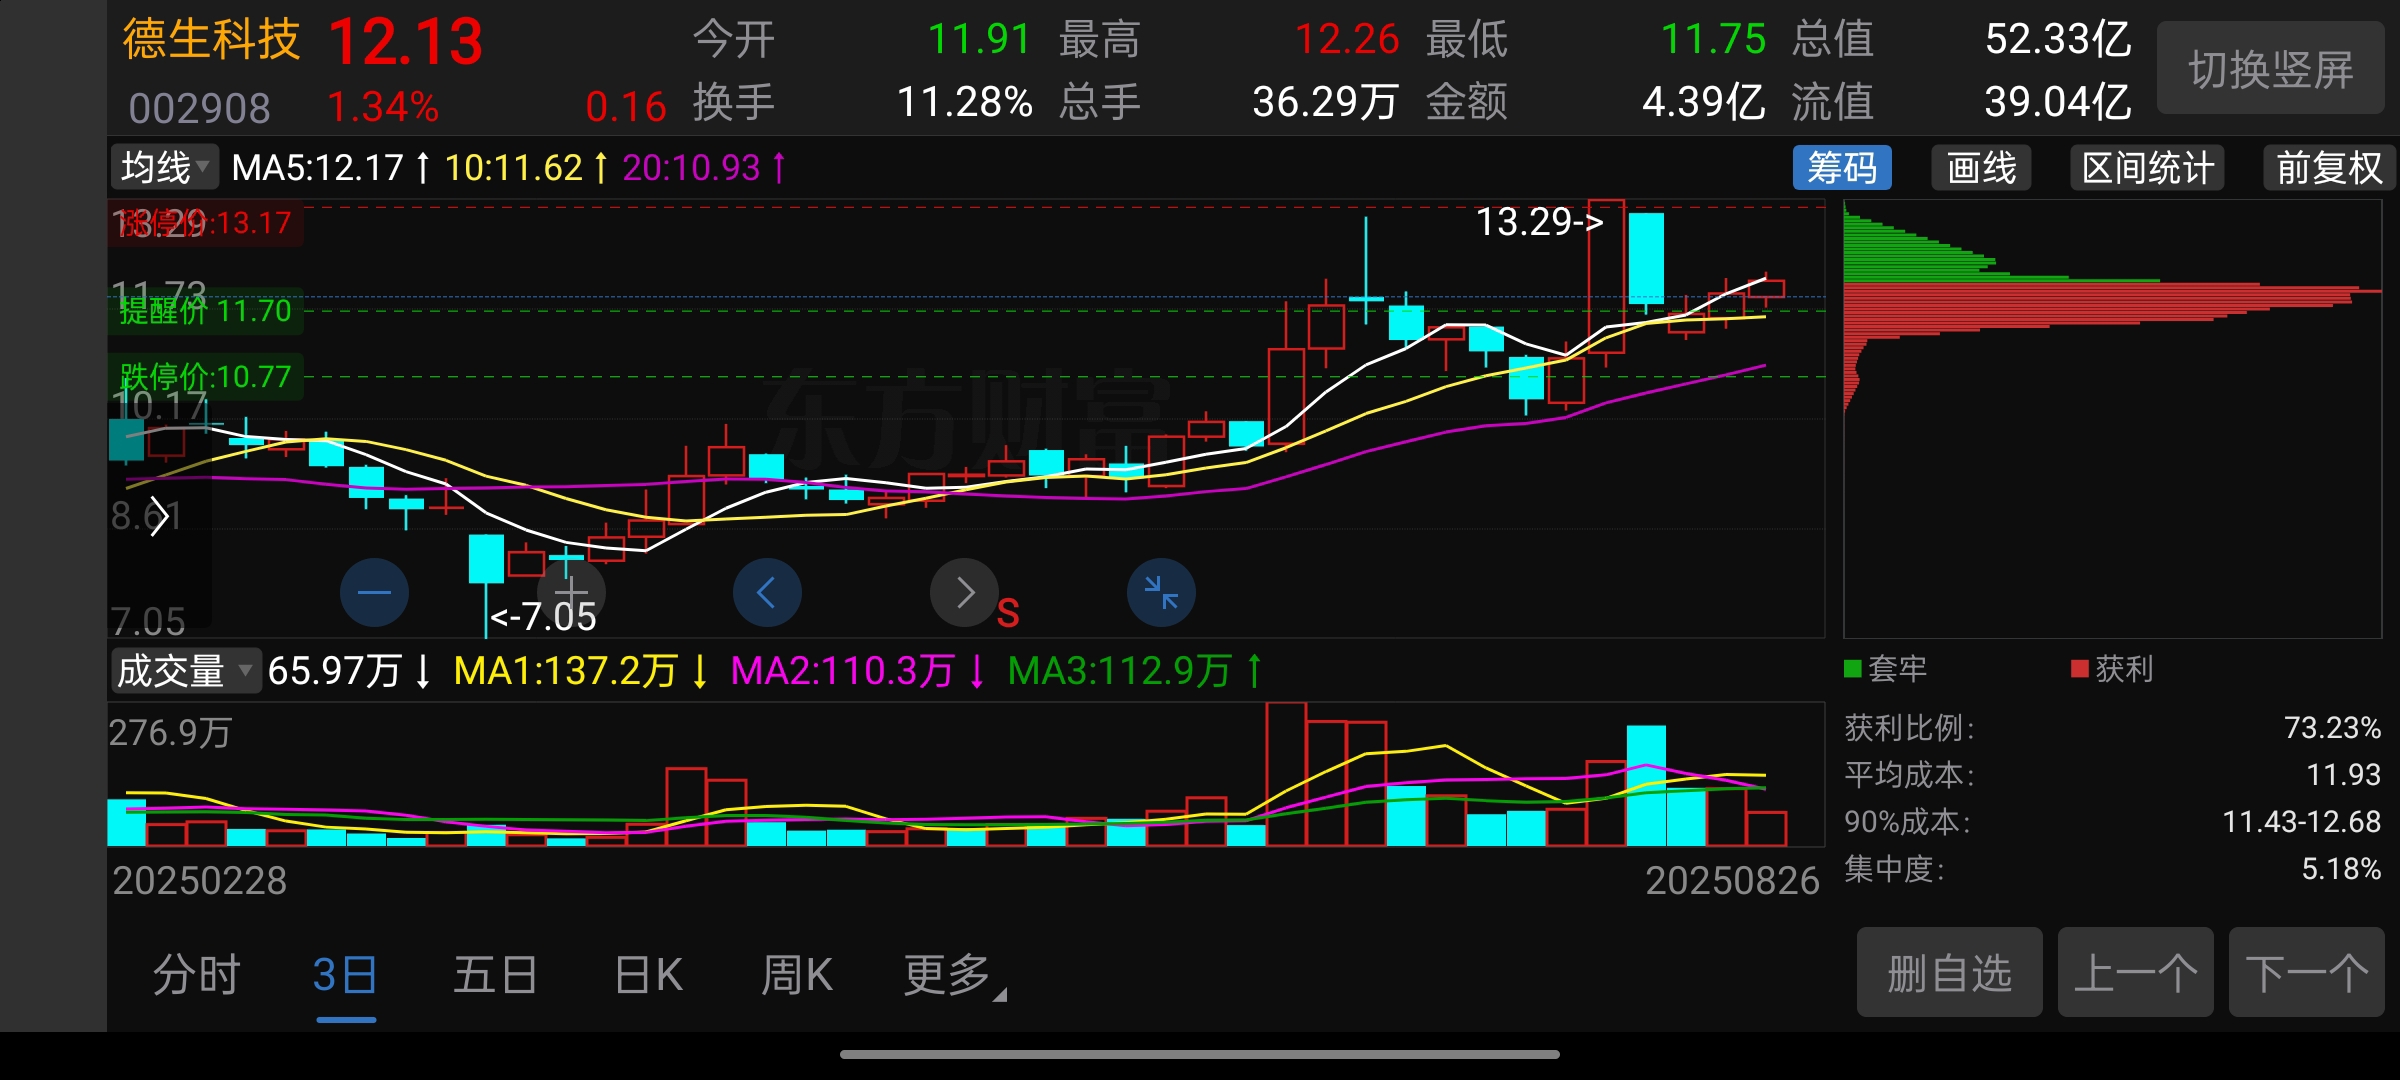Screen dimensions: 2400x1080
Task: Move chart left with the blue arrow button
Action: pyautogui.click(x=767, y=593)
